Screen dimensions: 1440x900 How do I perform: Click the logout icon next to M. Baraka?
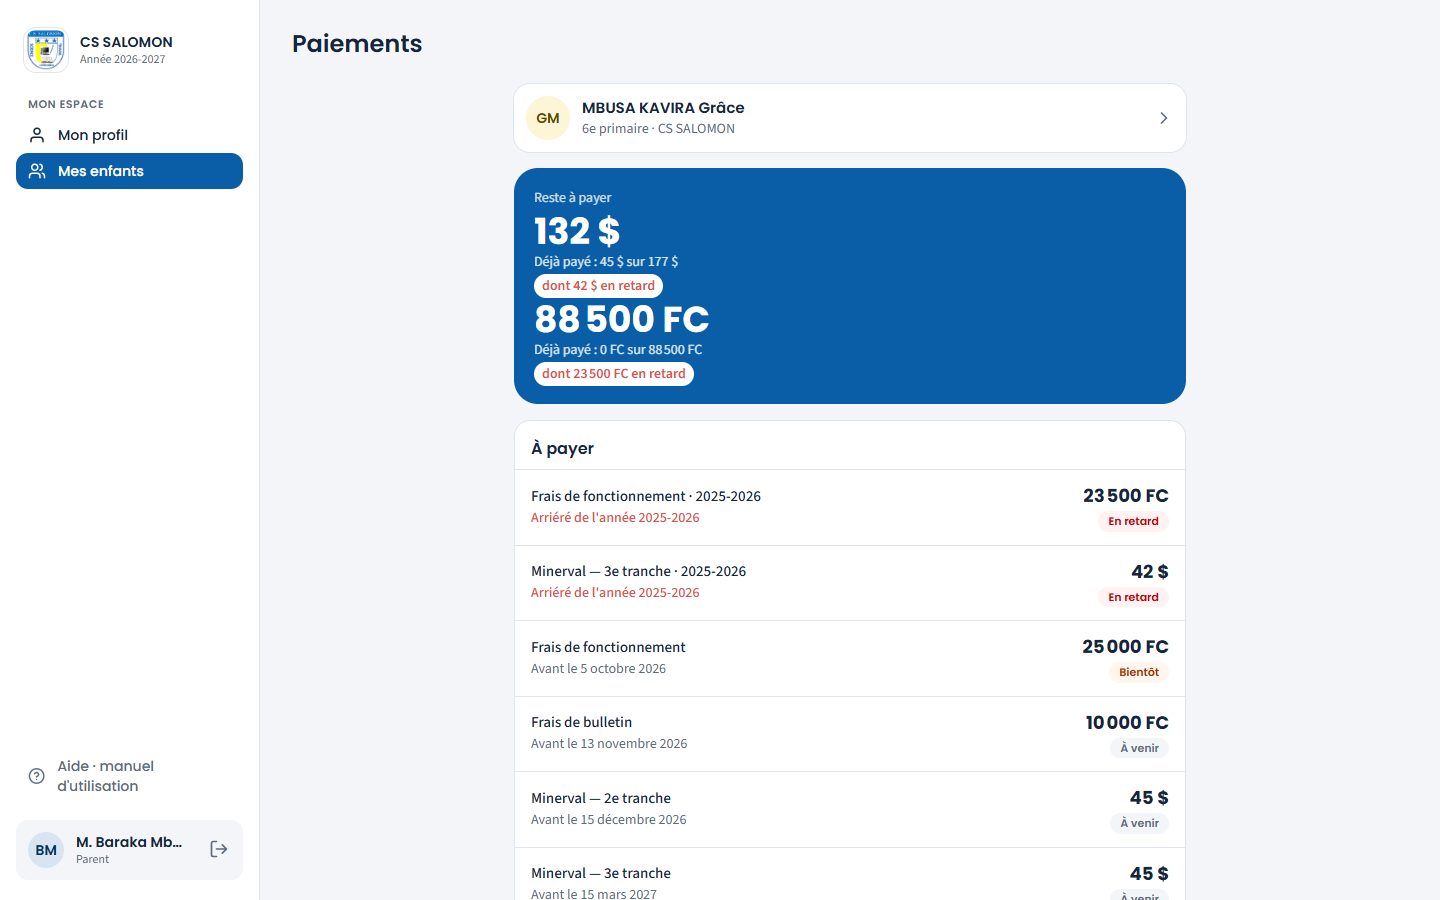[x=219, y=849]
